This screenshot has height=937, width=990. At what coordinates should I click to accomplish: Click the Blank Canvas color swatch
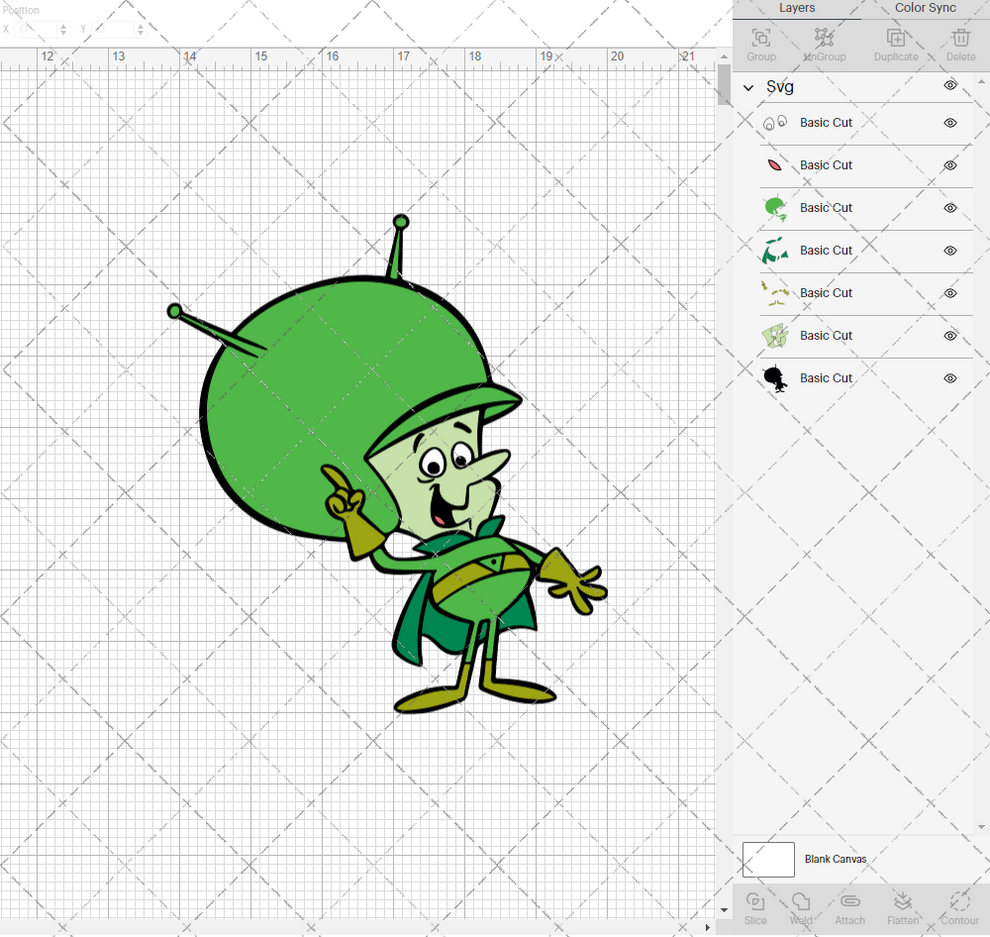tap(768, 859)
